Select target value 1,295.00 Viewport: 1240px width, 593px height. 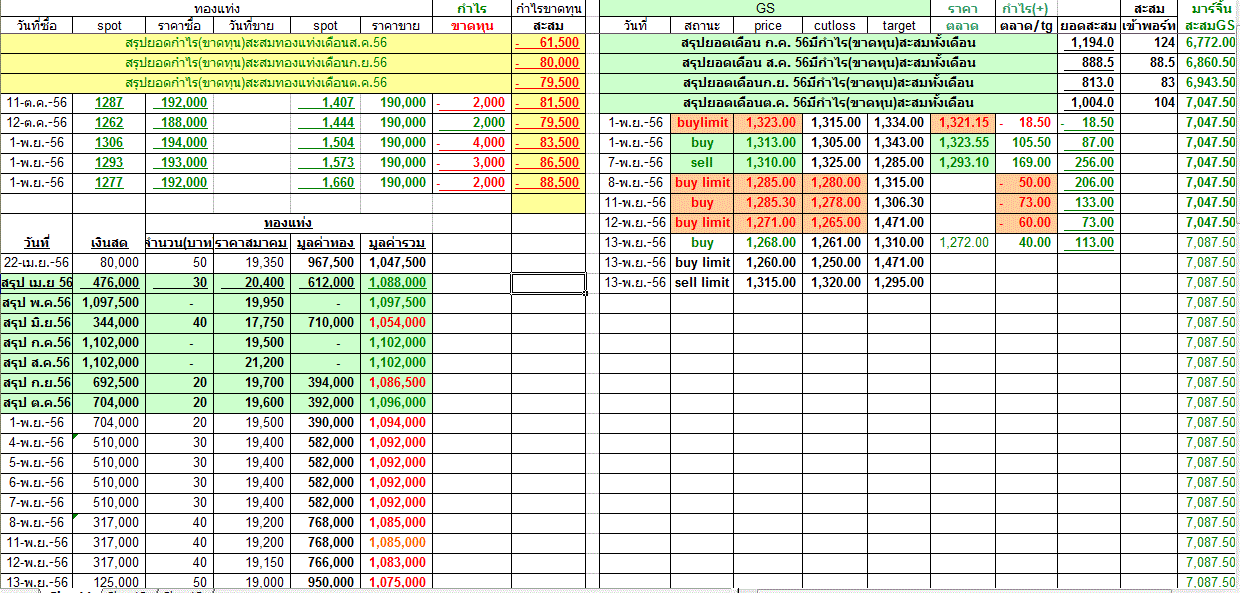pos(897,282)
